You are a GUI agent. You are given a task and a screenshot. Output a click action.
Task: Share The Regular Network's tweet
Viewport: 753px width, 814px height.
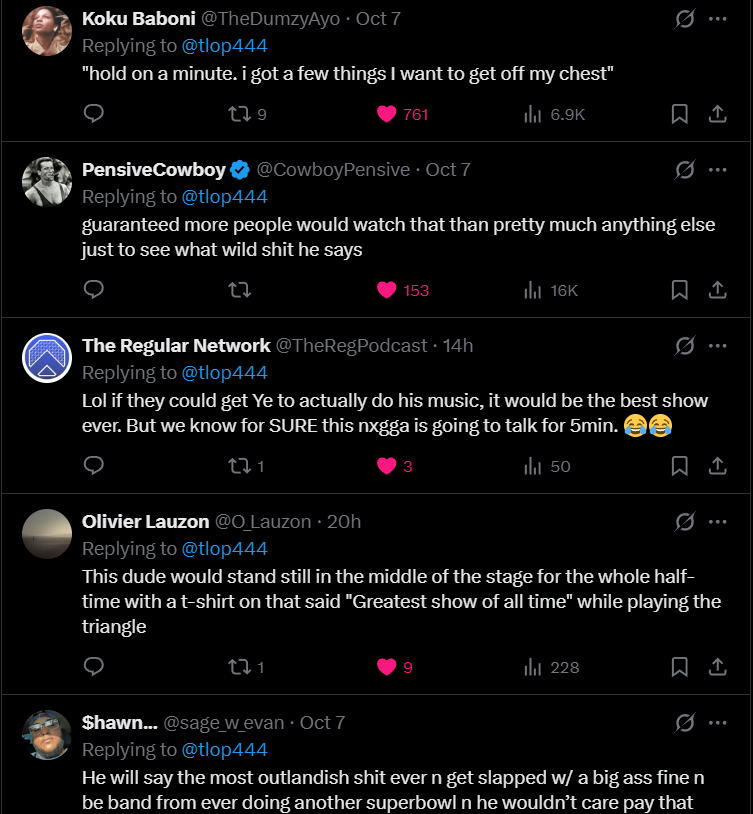click(717, 466)
